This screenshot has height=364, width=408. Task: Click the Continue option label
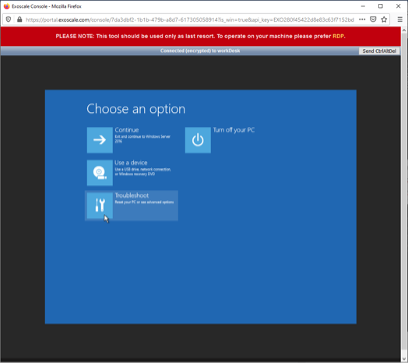click(127, 130)
